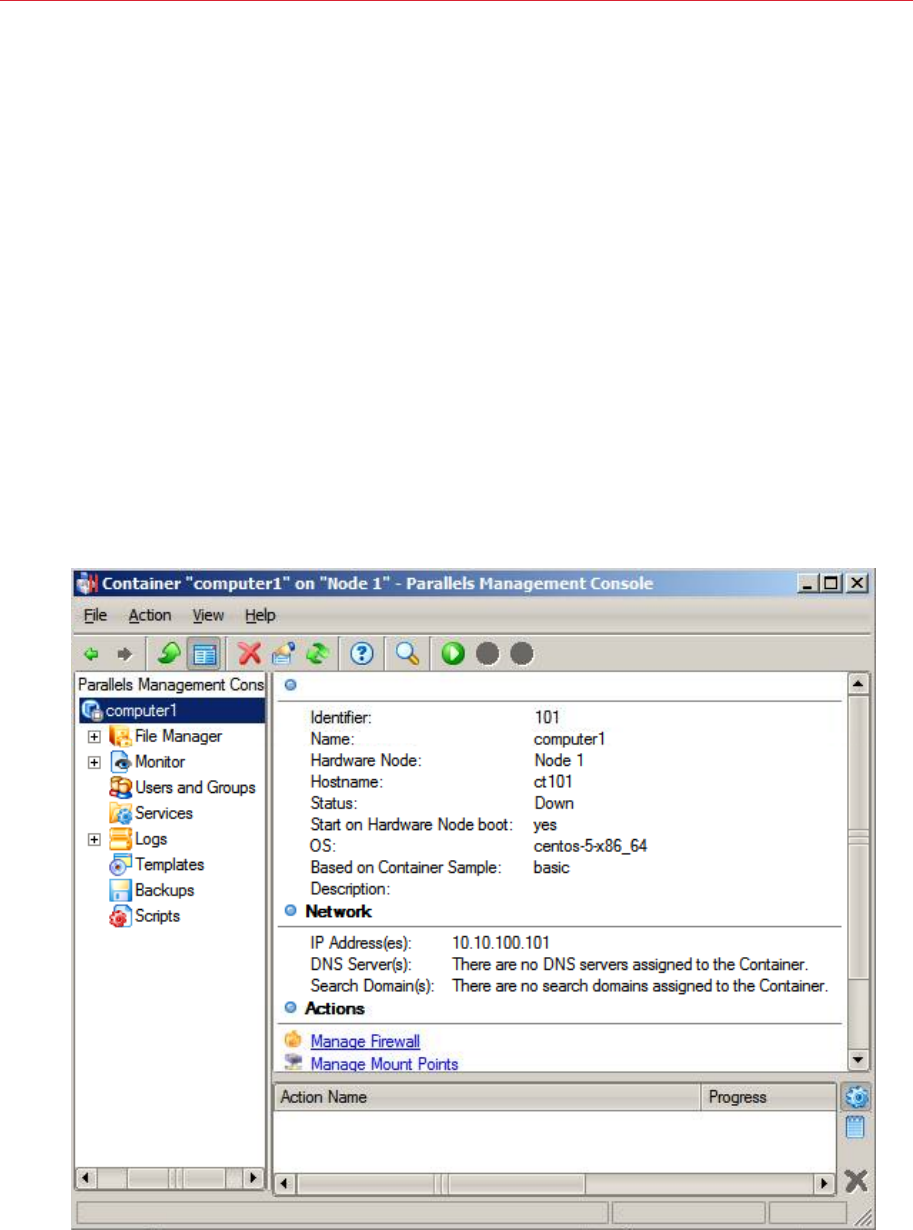
Task: Open the Action menu
Action: pos(150,615)
